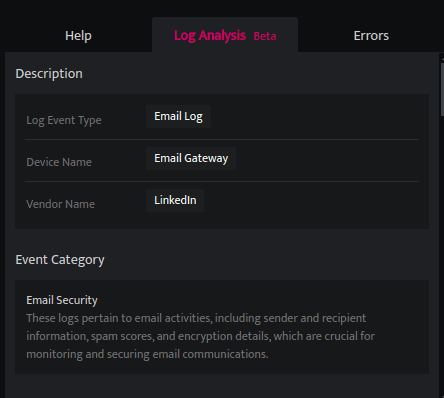
Task: Click the Vendor Name label
Action: tap(61, 204)
